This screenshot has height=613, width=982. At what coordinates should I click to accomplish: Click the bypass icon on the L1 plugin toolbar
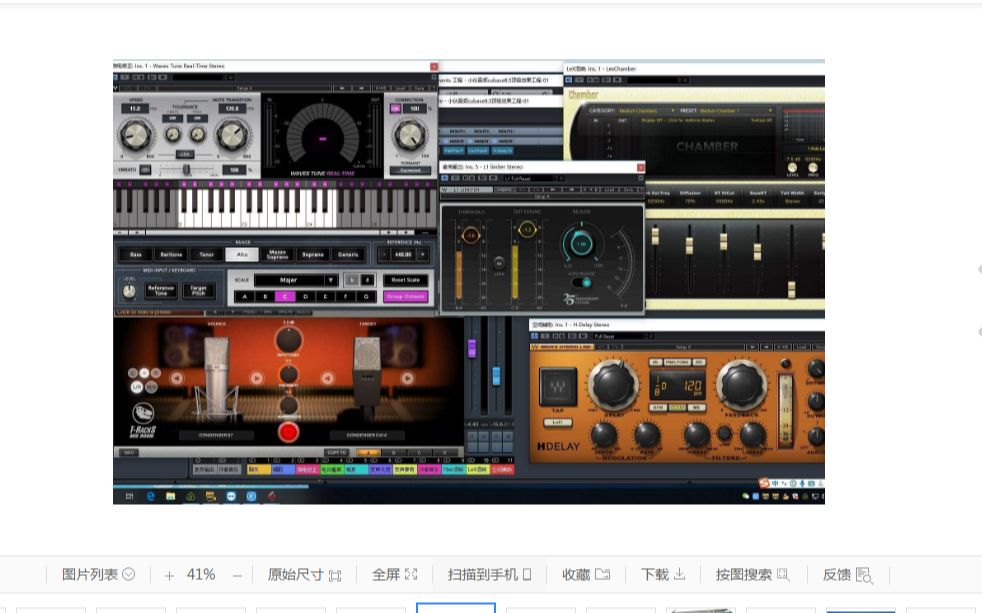coord(445,177)
